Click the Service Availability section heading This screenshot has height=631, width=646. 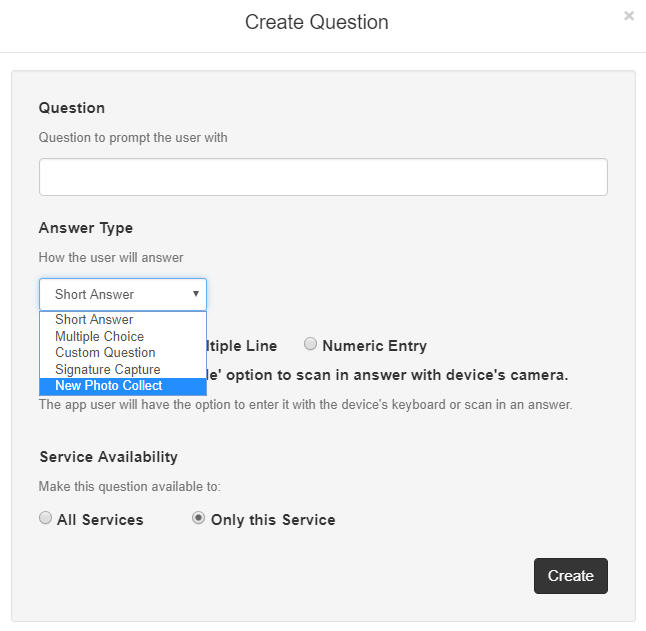pos(109,457)
